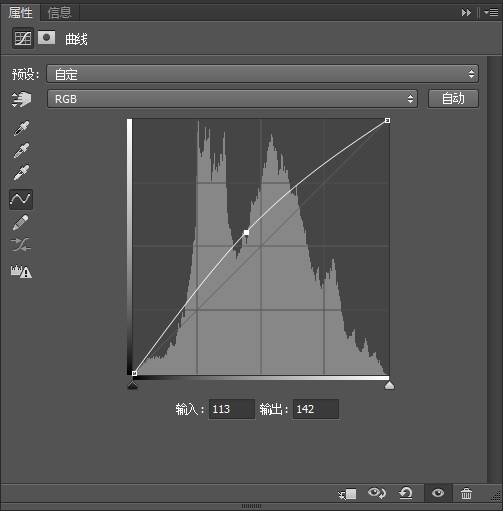503x511 pixels.
Task: Open the preset dropdown showing 自定
Action: 262,74
